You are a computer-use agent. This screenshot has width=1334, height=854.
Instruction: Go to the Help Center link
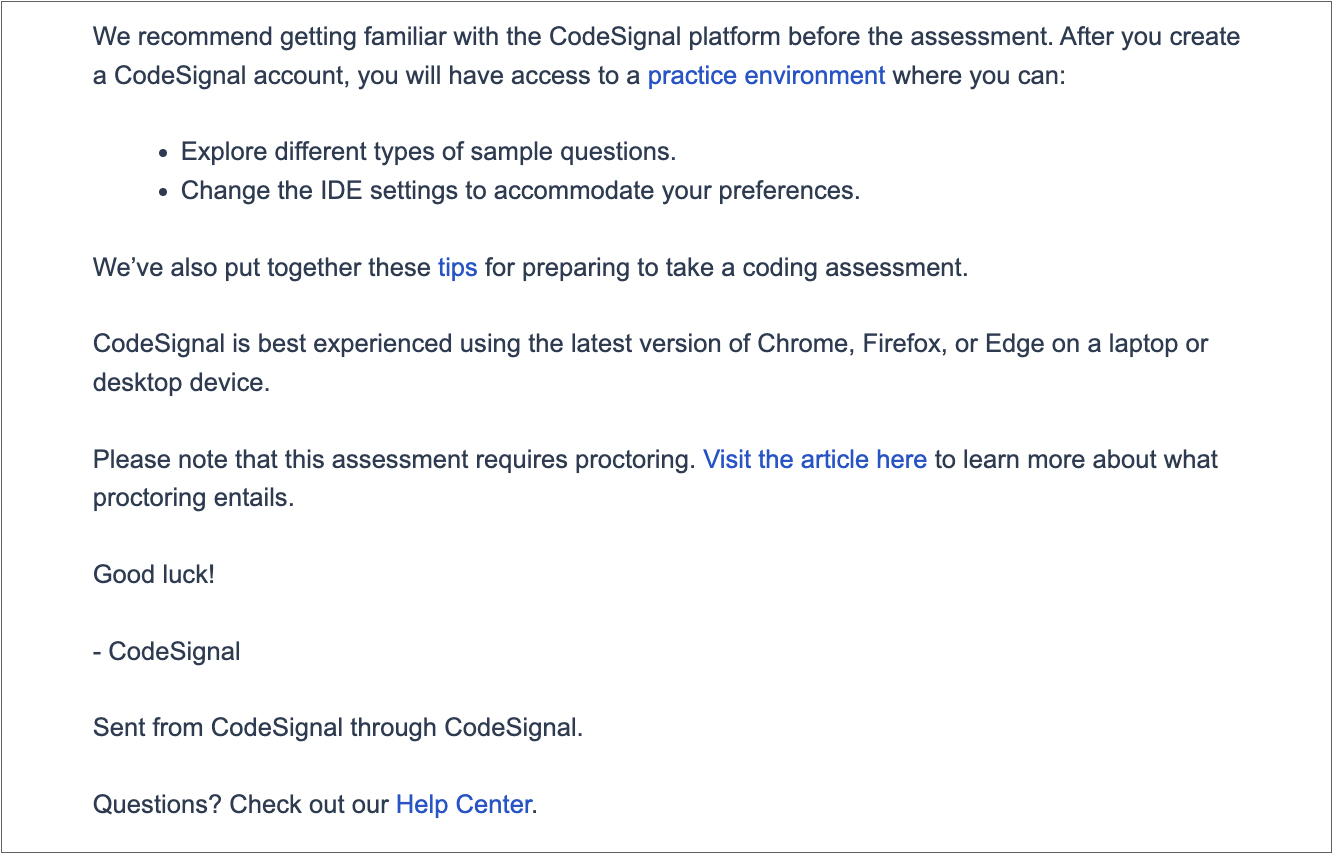coord(464,804)
